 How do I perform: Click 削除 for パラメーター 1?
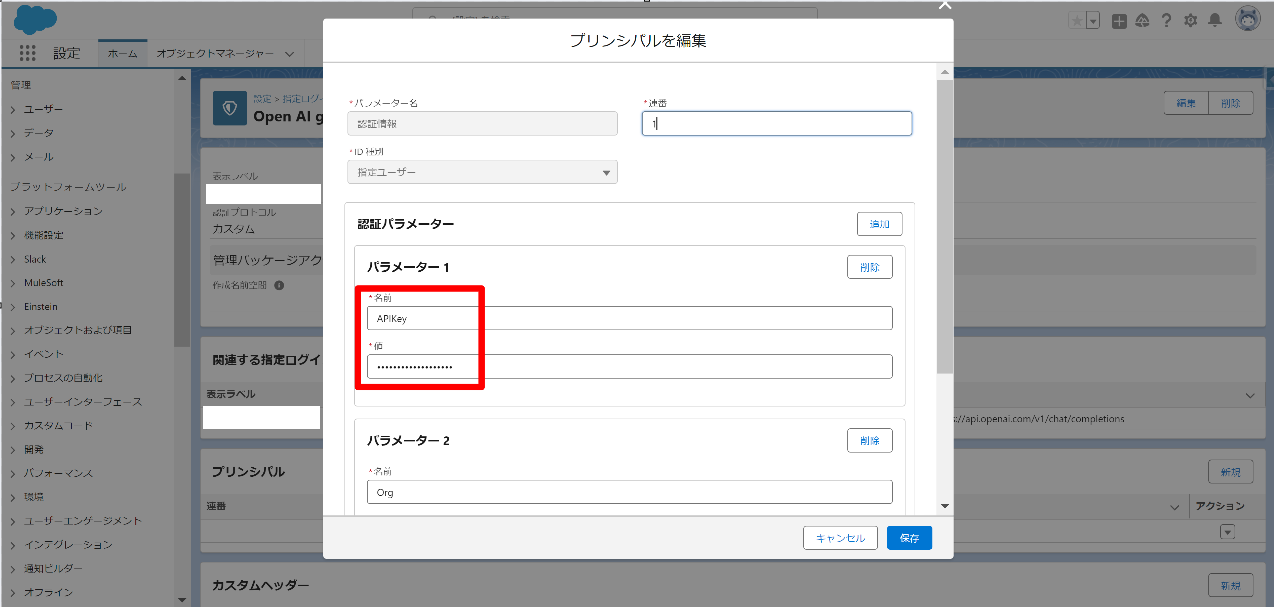[x=870, y=267]
